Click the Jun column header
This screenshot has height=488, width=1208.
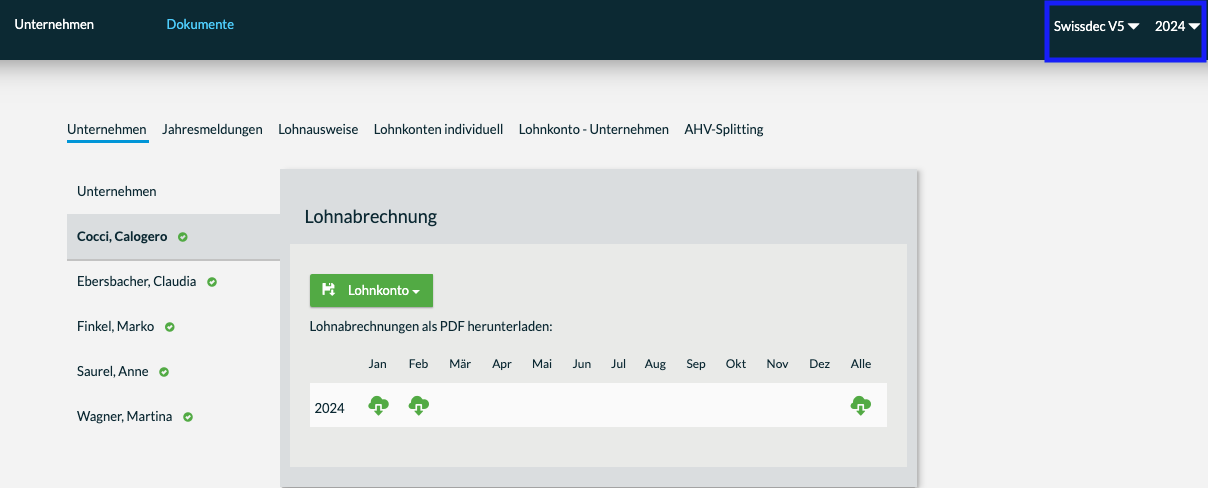582,364
